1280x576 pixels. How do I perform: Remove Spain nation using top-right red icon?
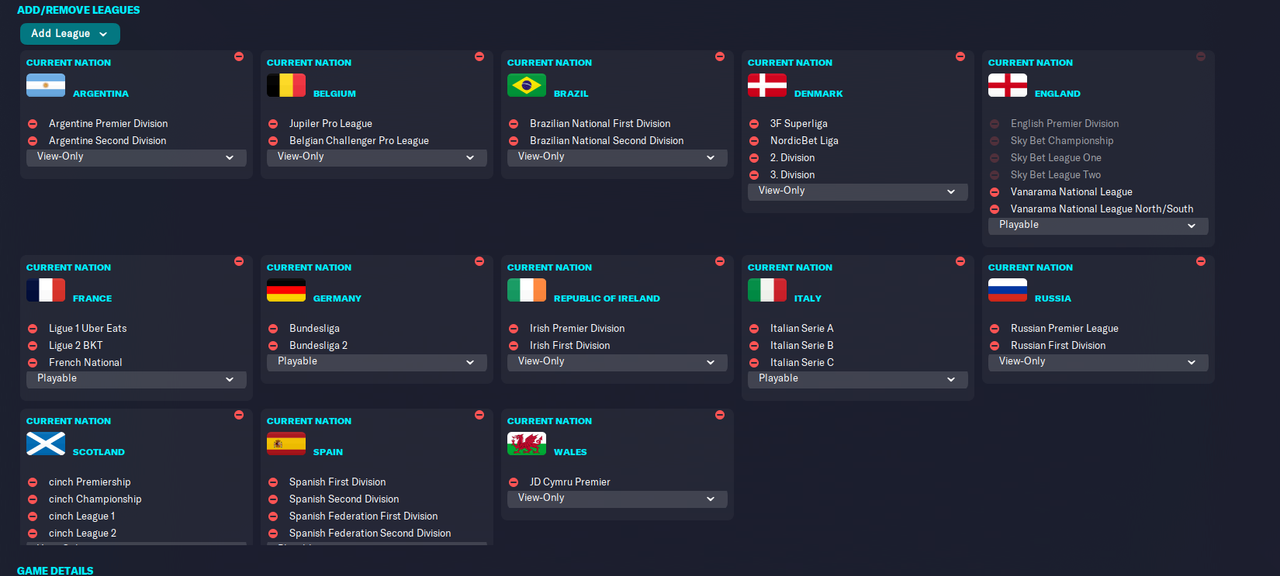(479, 415)
